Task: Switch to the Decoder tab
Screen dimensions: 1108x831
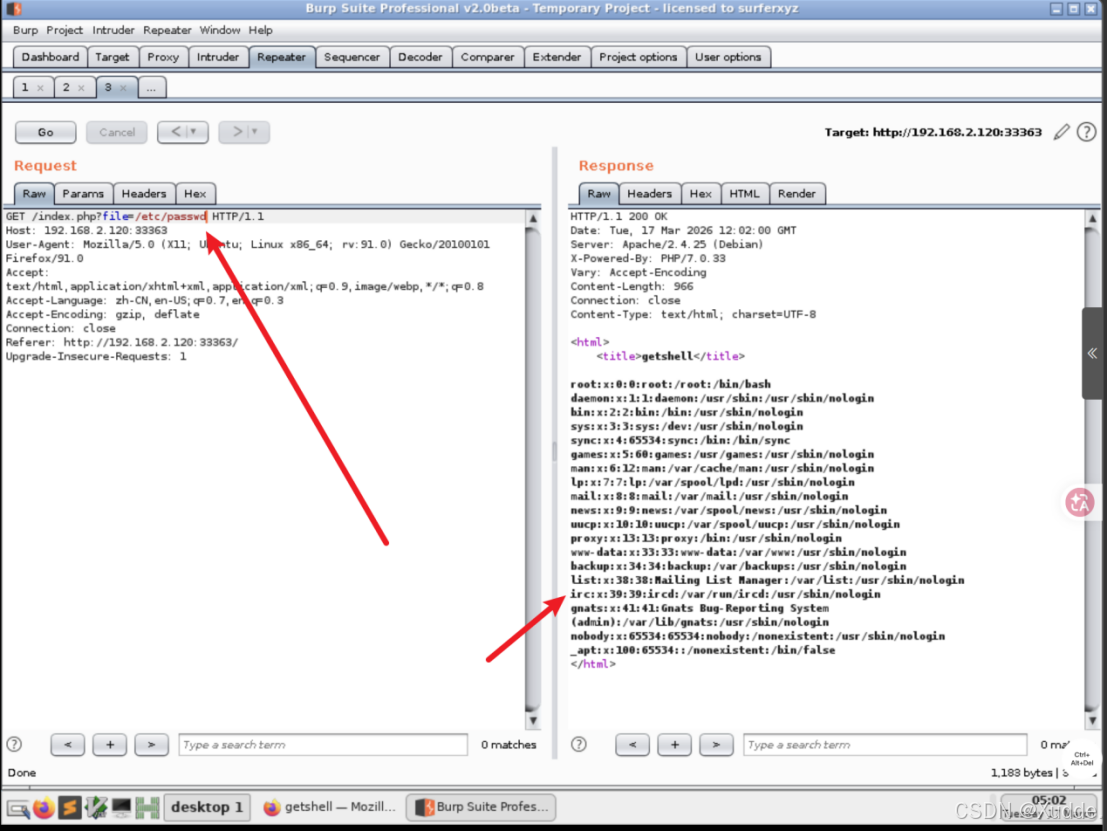Action: click(420, 57)
